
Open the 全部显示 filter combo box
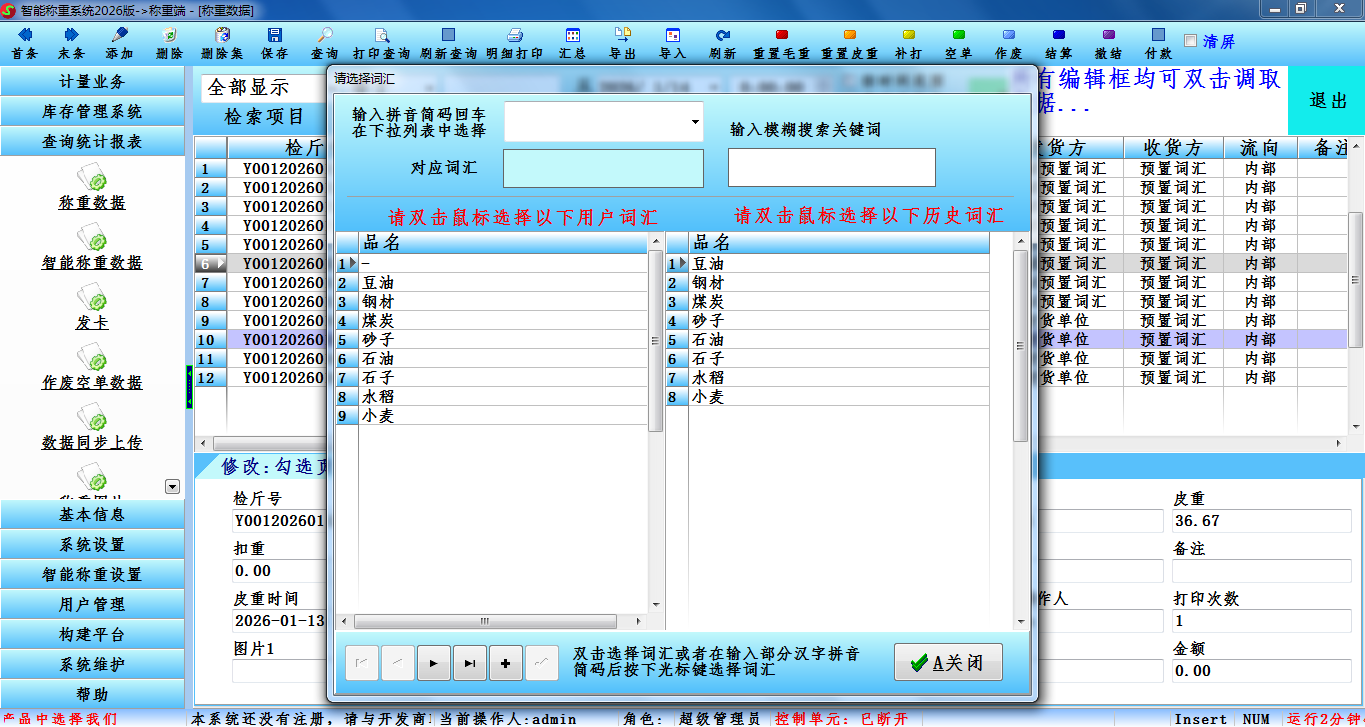[265, 88]
